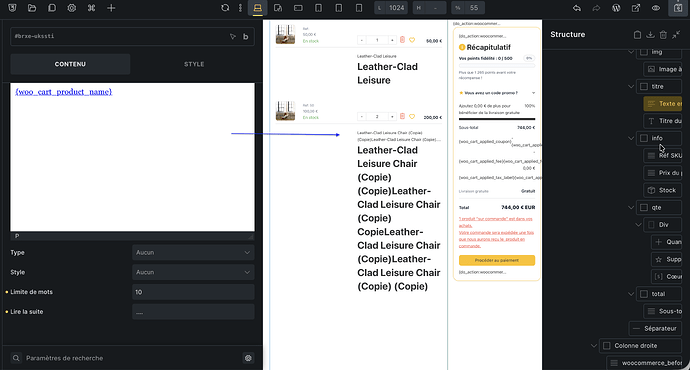Click the redo arrow icon

click(596, 8)
